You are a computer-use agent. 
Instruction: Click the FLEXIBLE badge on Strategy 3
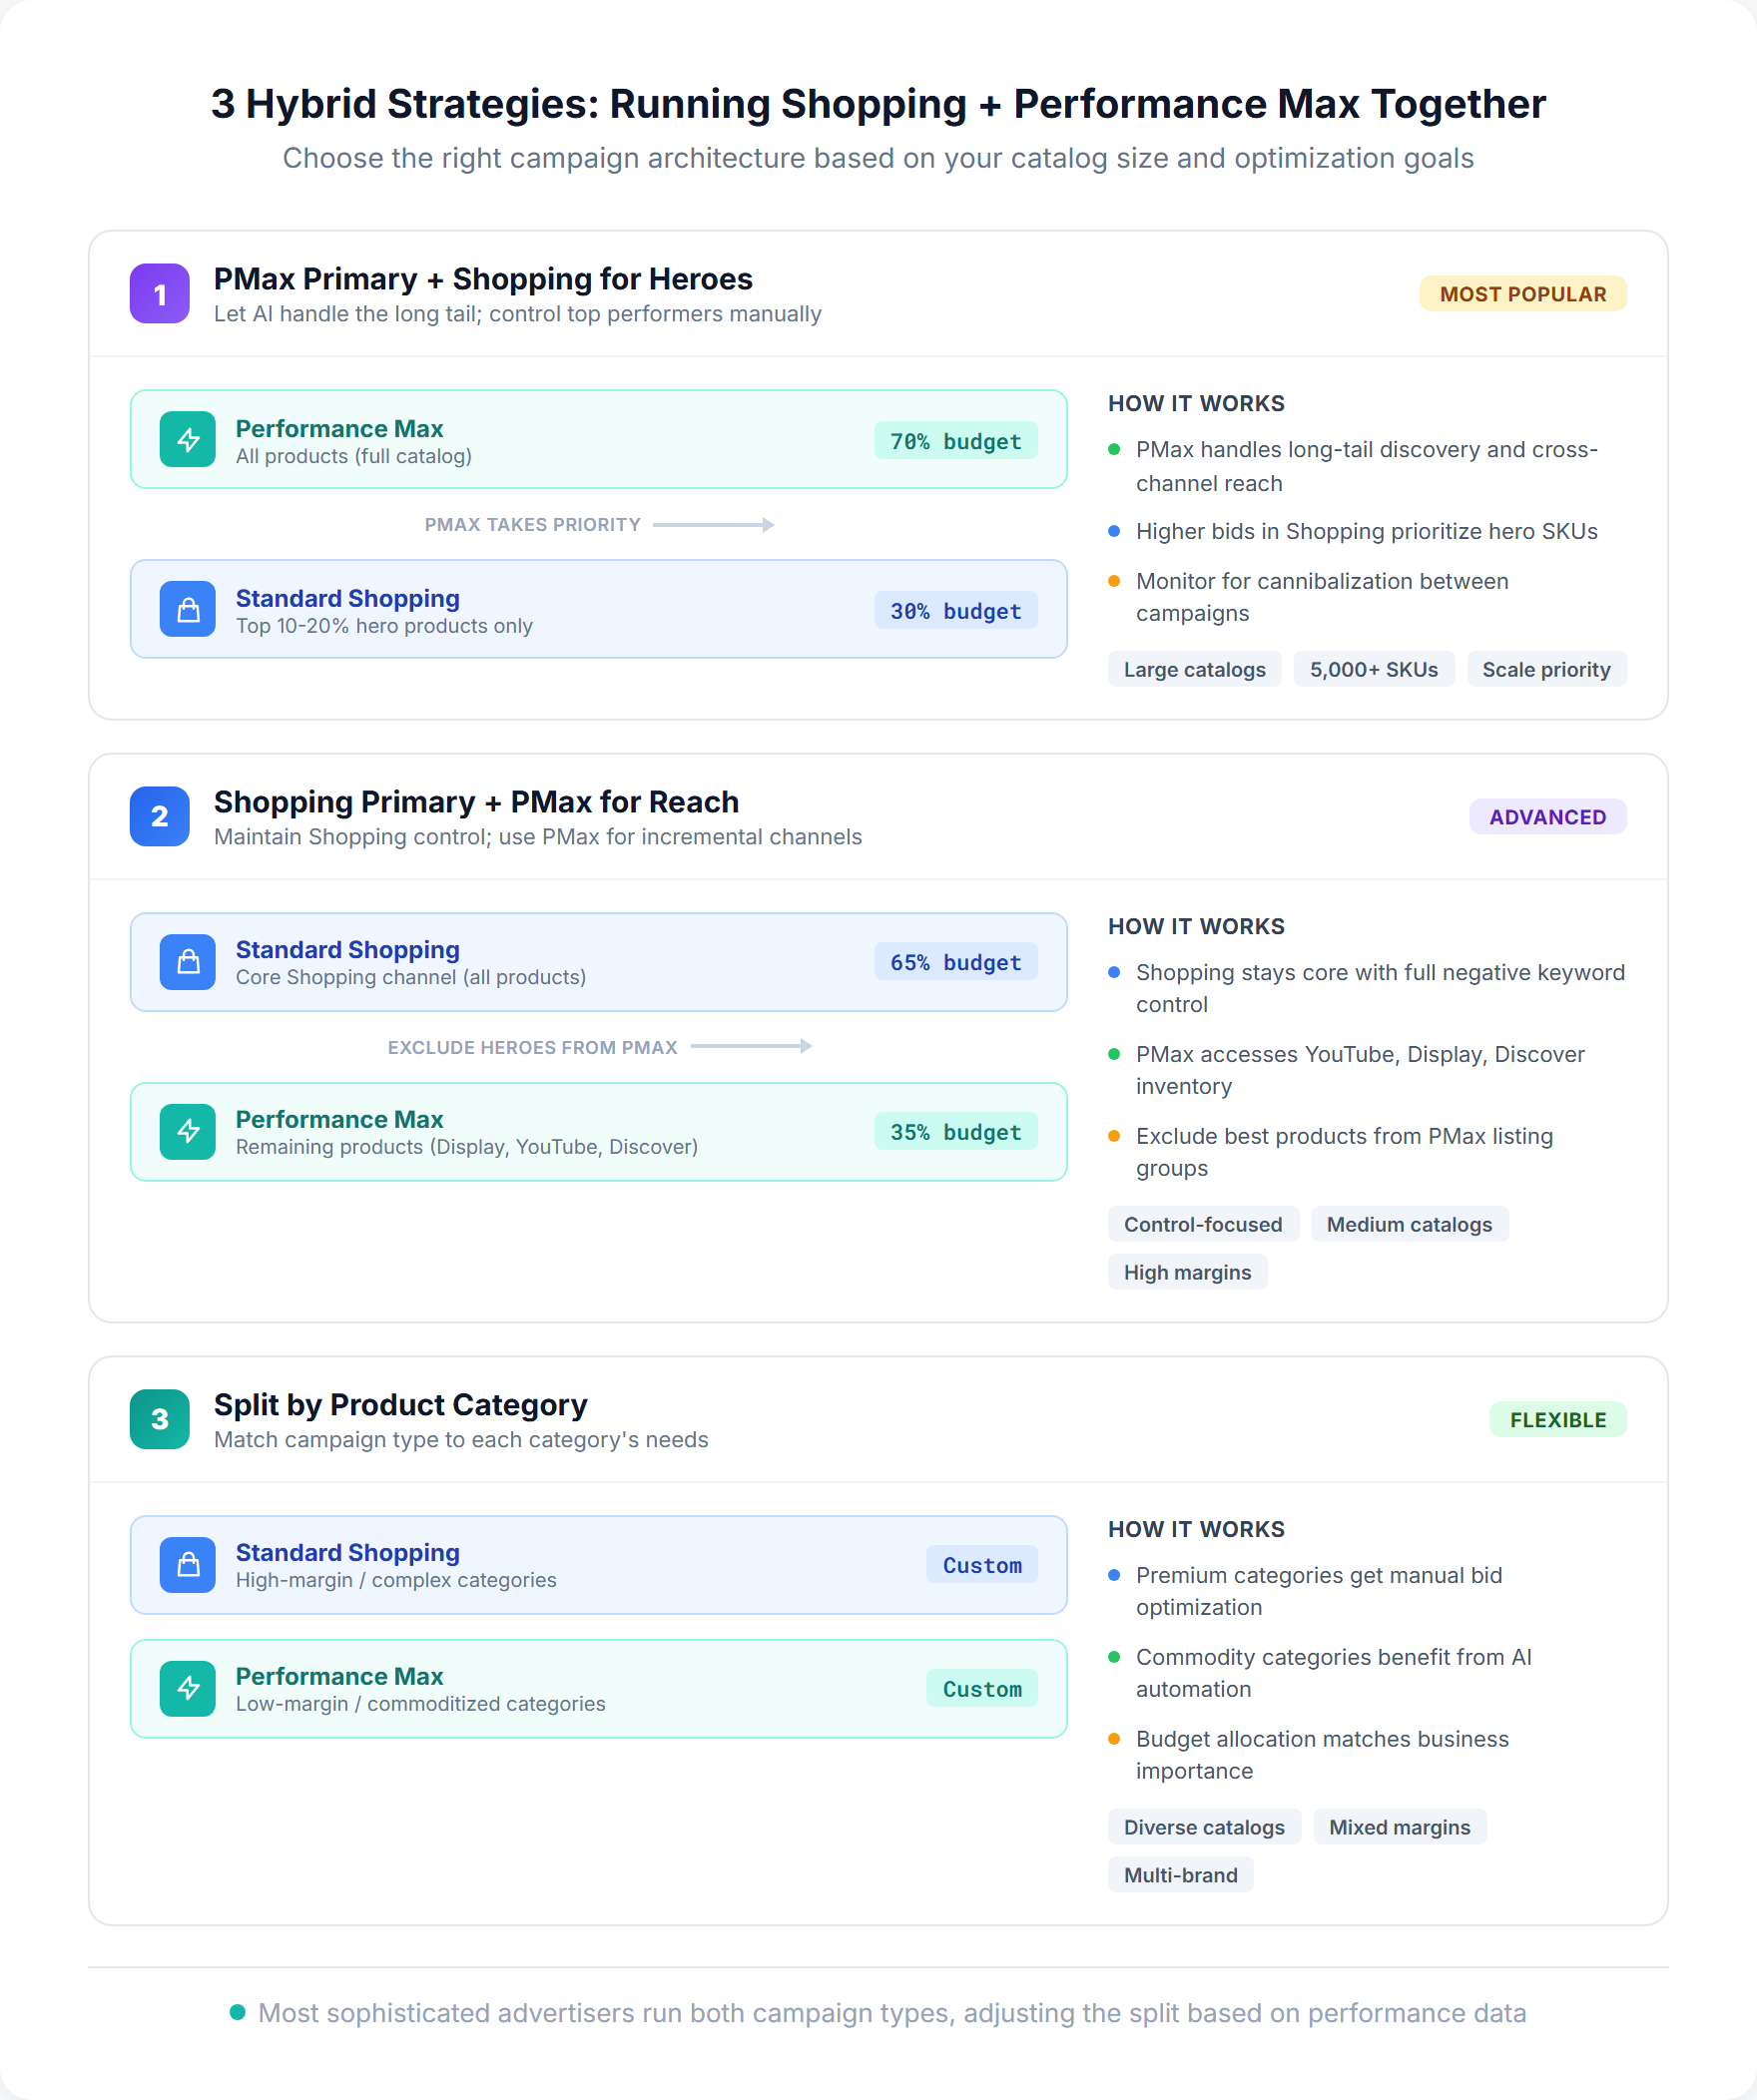[x=1556, y=1419]
